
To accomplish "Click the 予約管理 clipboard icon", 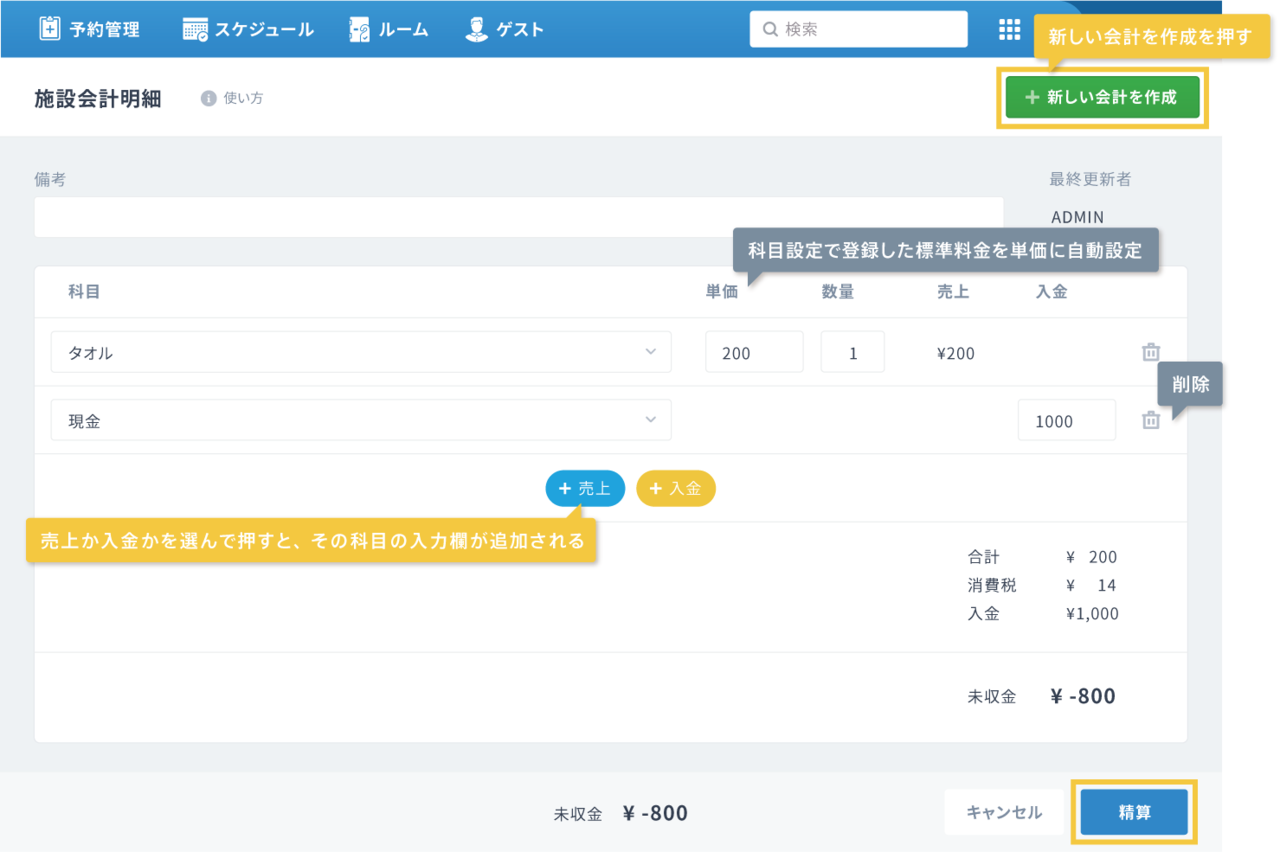I will pyautogui.click(x=49, y=29).
